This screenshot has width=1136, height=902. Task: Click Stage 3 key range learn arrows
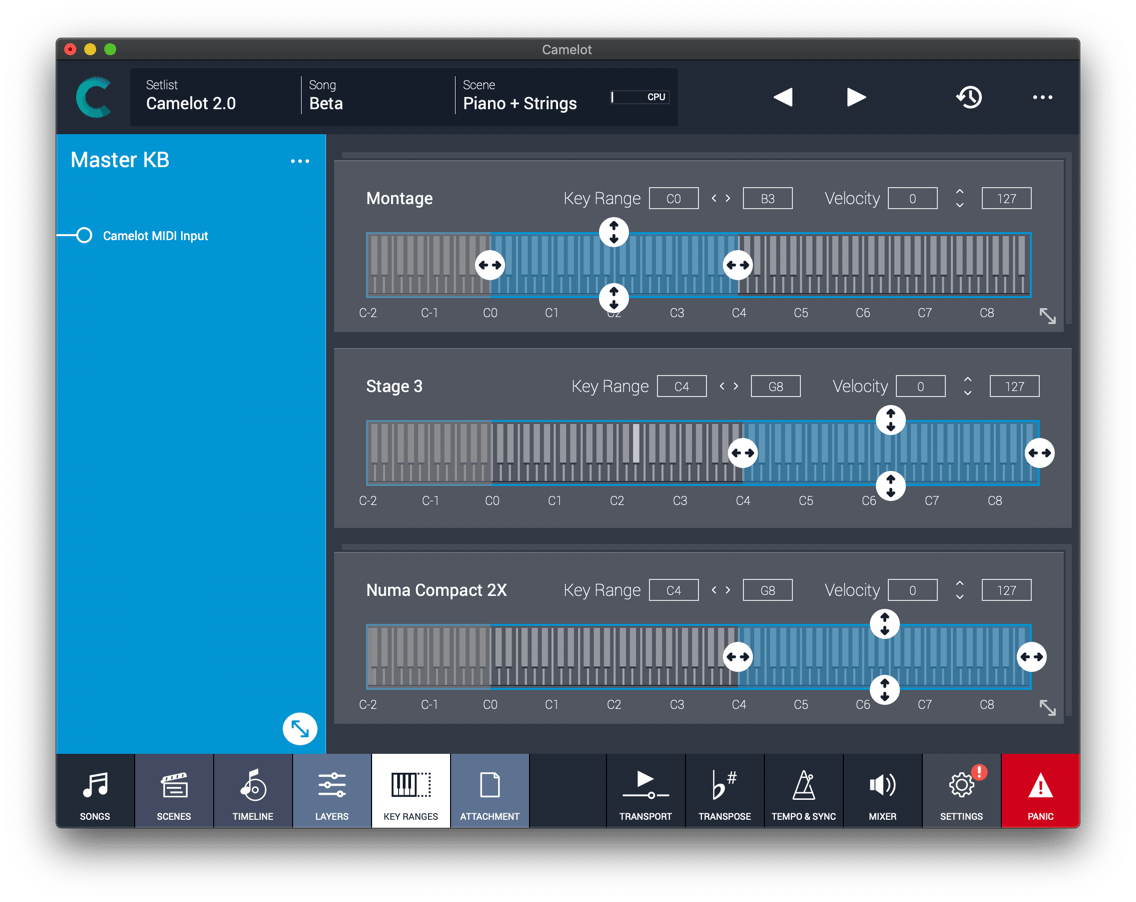(x=729, y=386)
